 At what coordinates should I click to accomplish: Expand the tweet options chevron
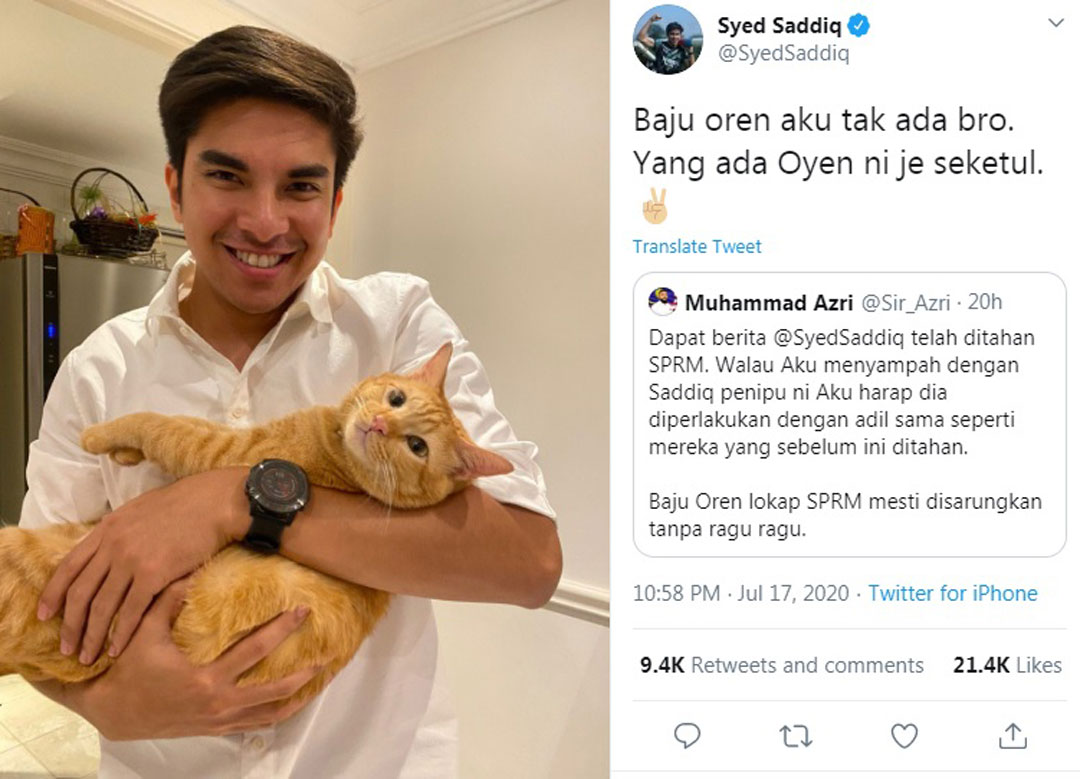pyautogui.click(x=1055, y=23)
